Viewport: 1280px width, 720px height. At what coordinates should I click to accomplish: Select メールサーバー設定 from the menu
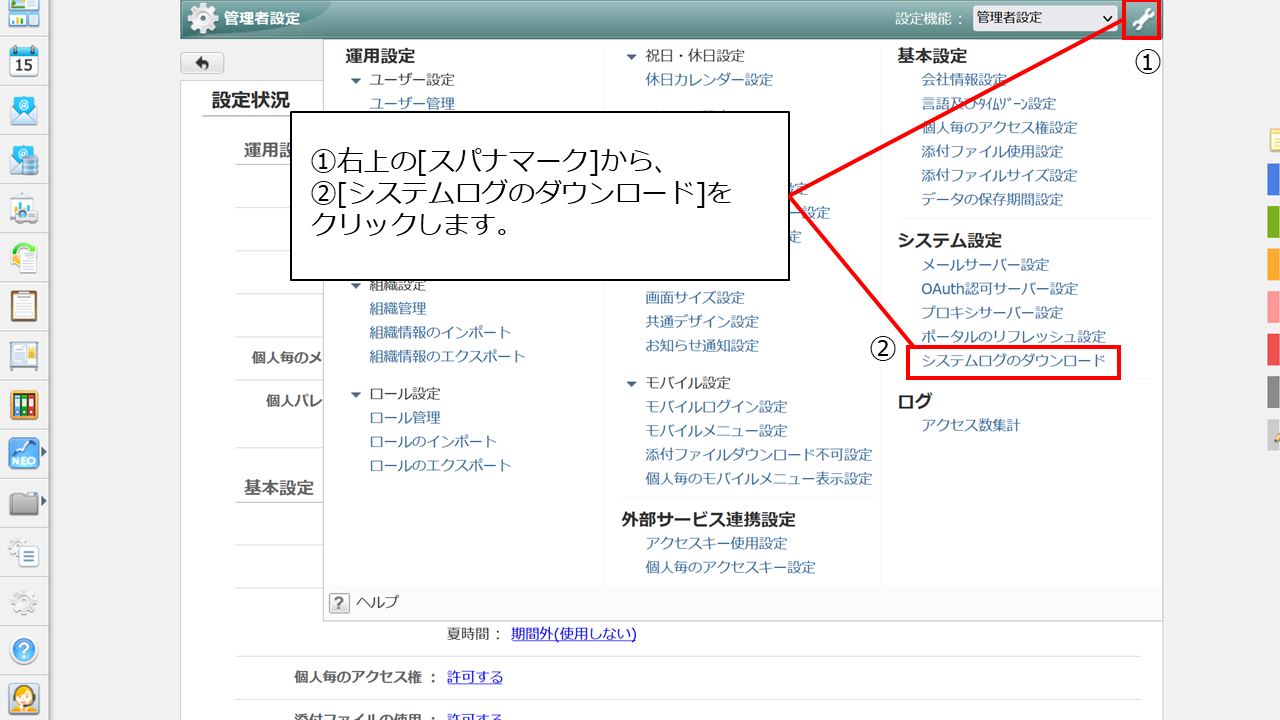pyautogui.click(x=985, y=265)
